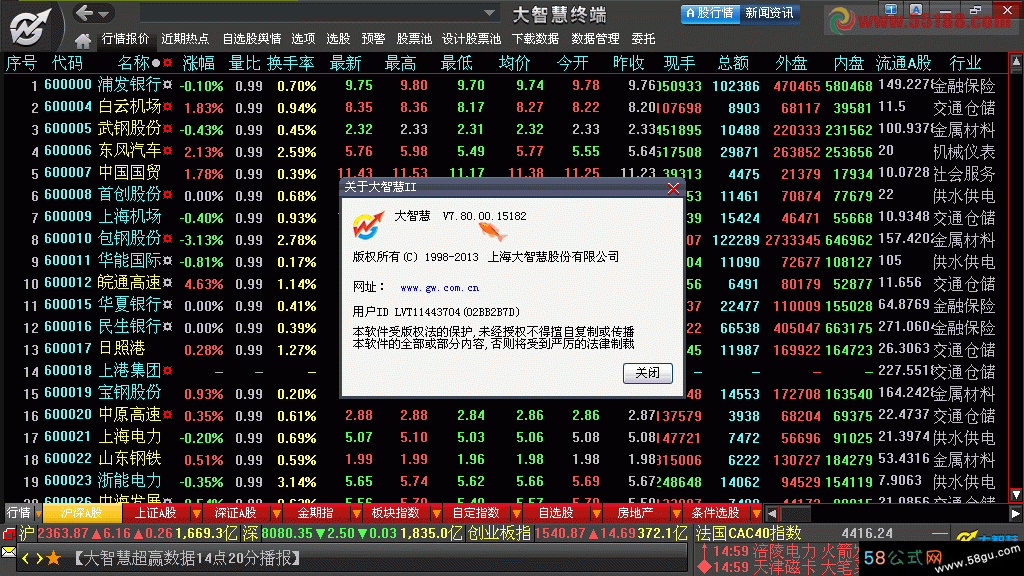Sort by the 换手率 column header
The height and width of the screenshot is (576, 1024).
coord(291,63)
